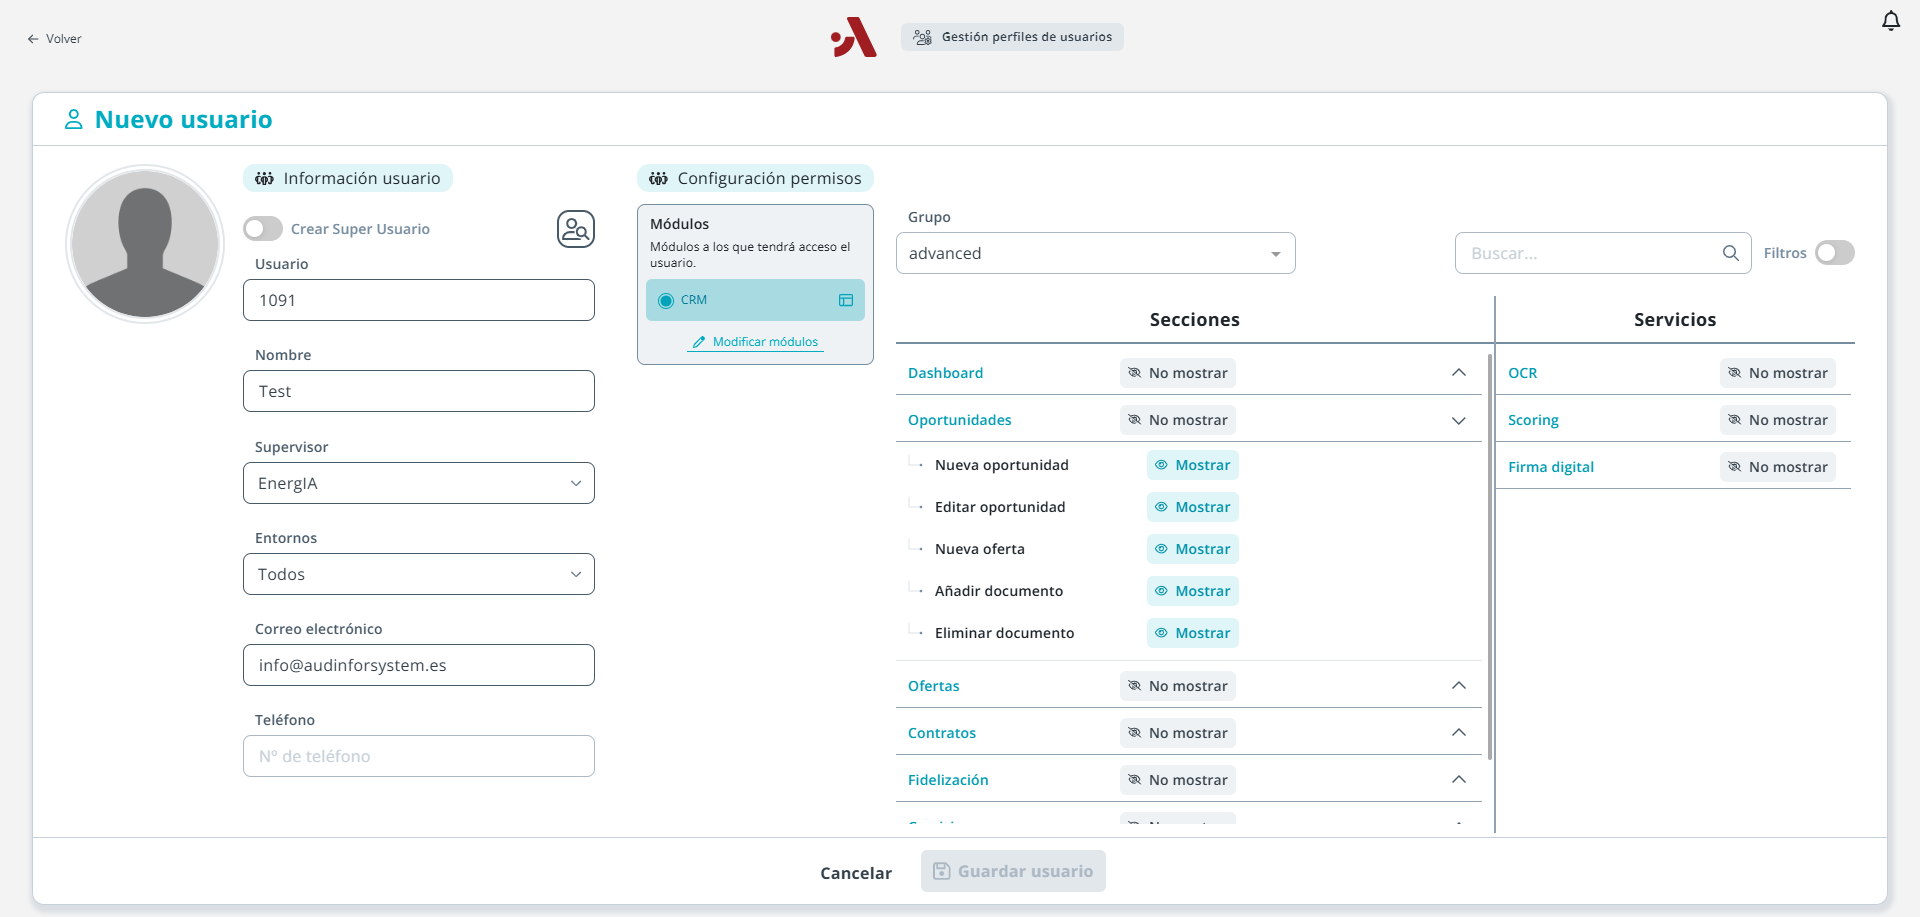Open Gestión perfiles de usuarios tab
The height and width of the screenshot is (917, 1920).
(1012, 37)
